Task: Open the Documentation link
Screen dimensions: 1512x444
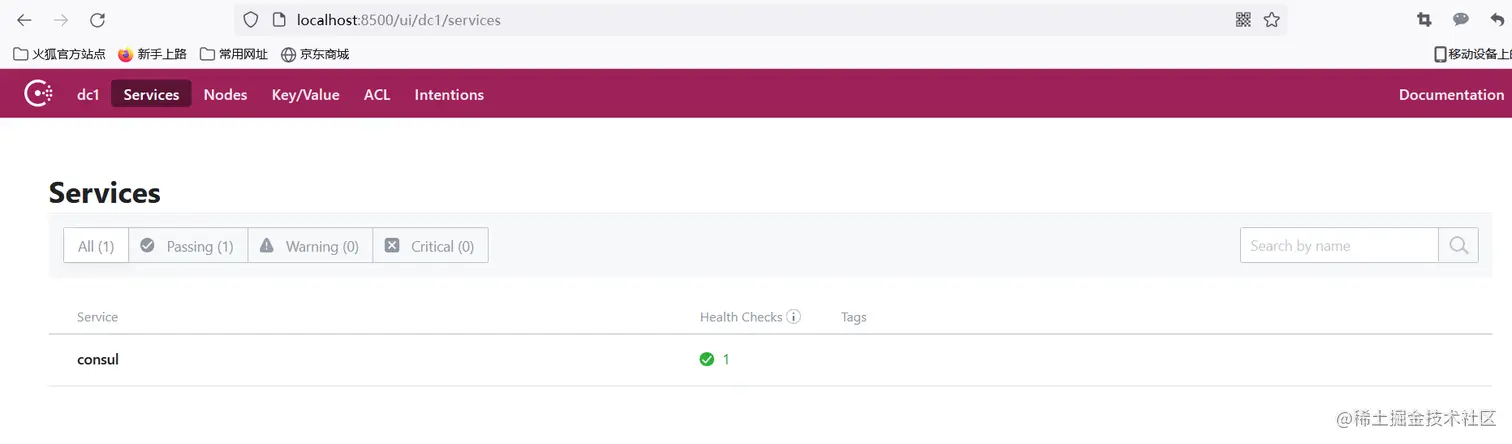Action: click(x=1450, y=95)
